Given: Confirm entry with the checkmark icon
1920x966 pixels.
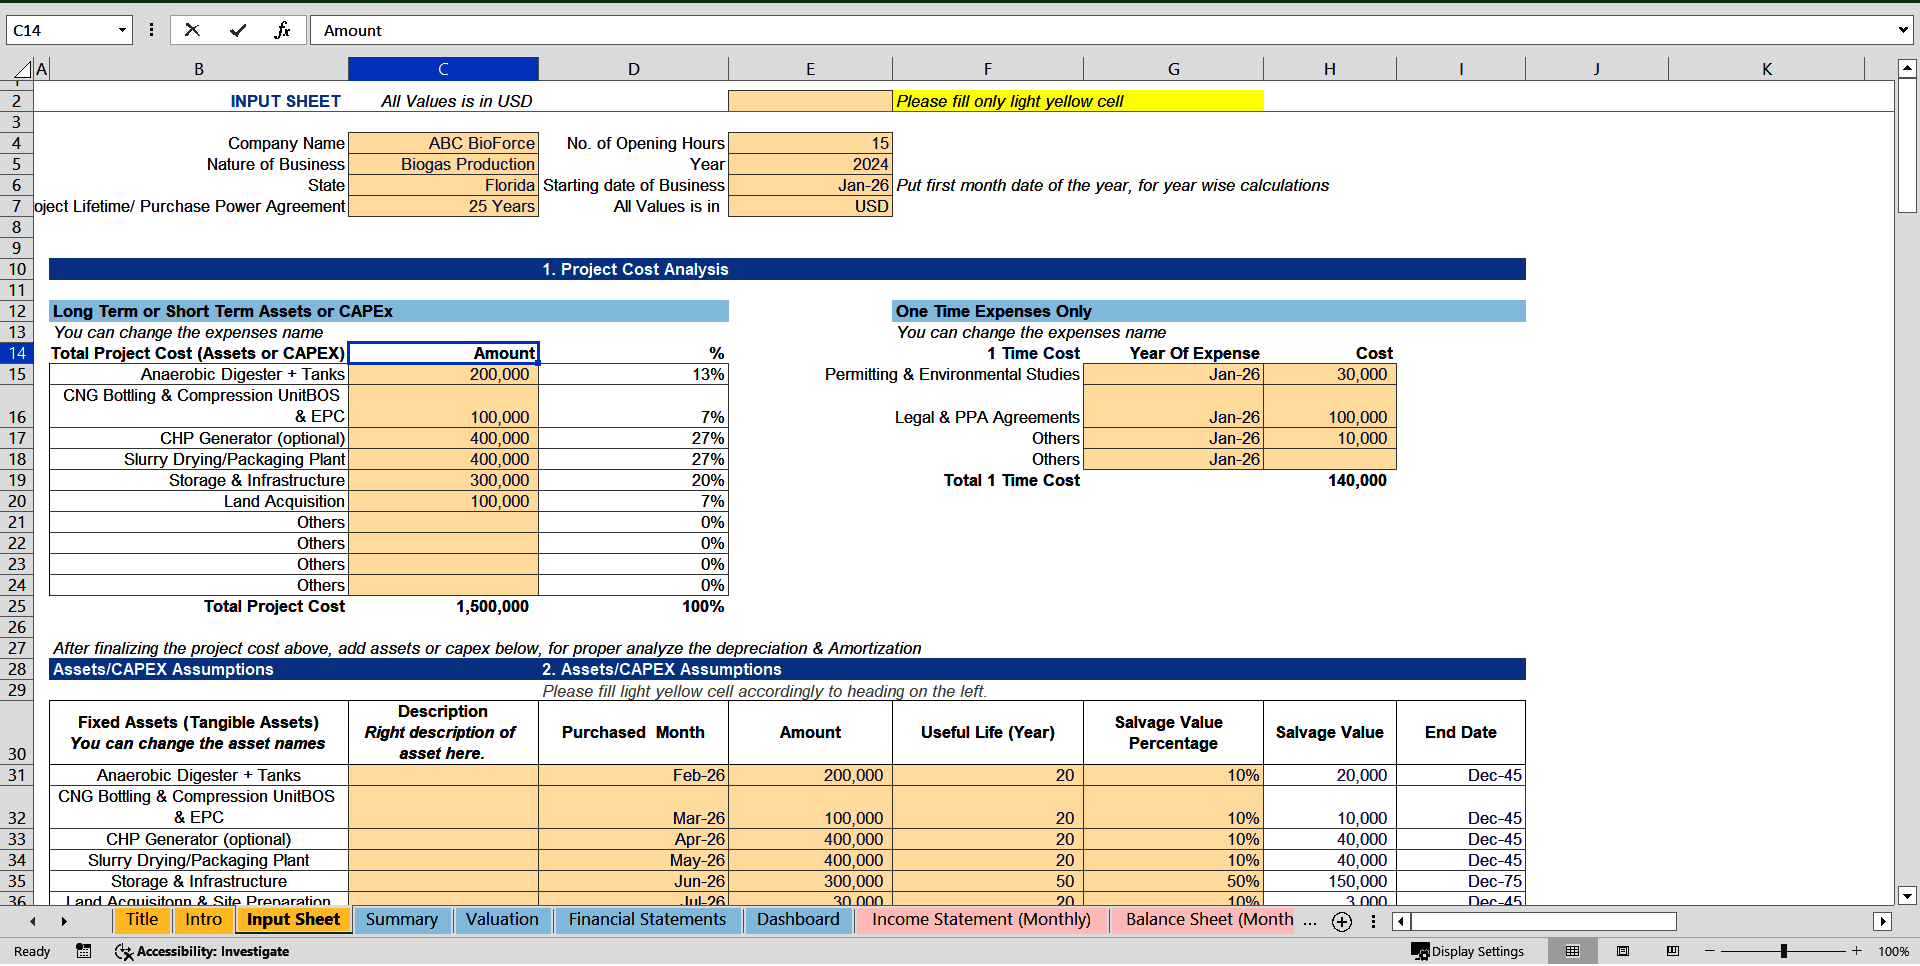Looking at the screenshot, I should point(238,30).
